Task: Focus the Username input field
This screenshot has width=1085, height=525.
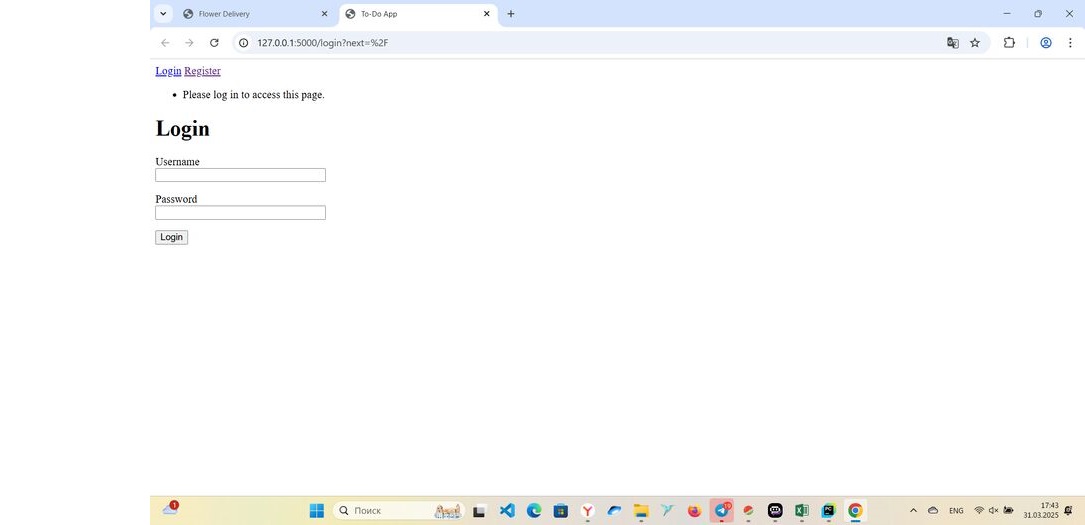Action: (x=240, y=175)
